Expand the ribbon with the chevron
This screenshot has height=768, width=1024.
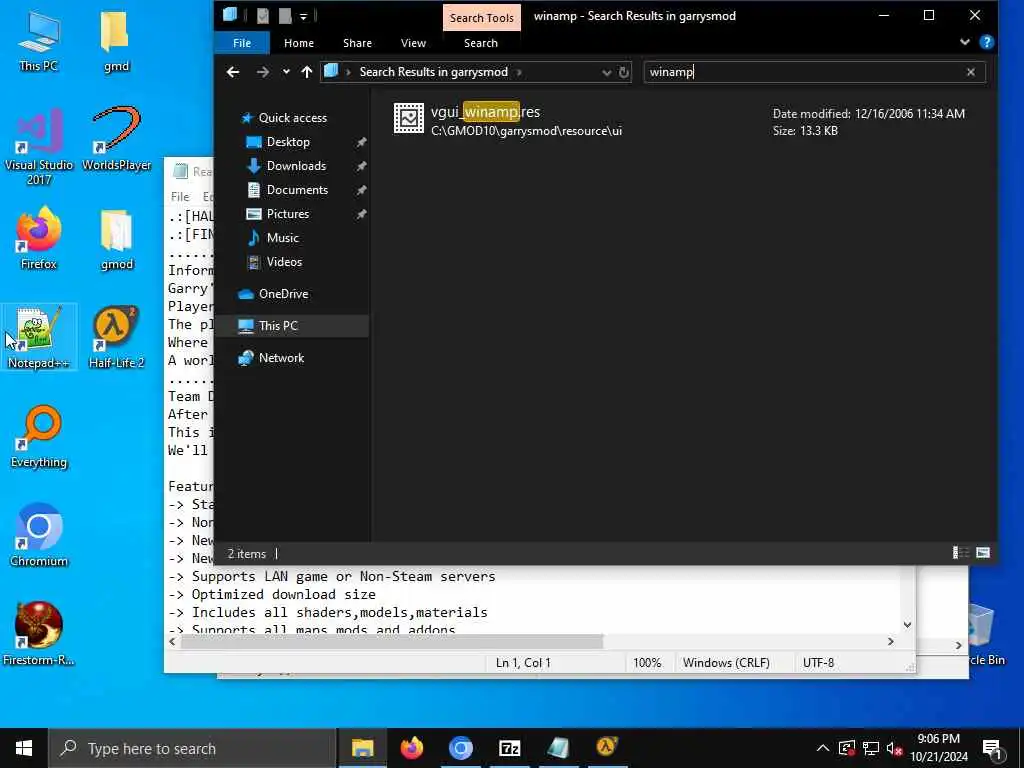click(x=965, y=42)
